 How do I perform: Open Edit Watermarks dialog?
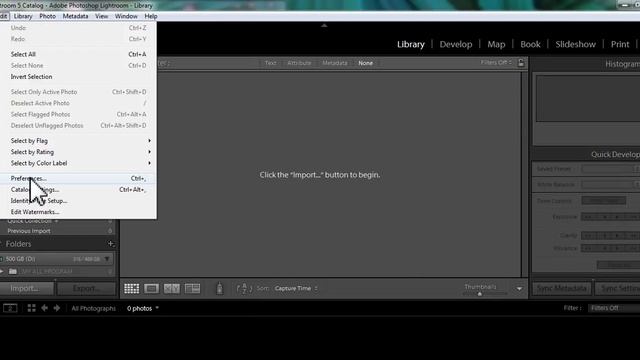[x=78, y=212]
